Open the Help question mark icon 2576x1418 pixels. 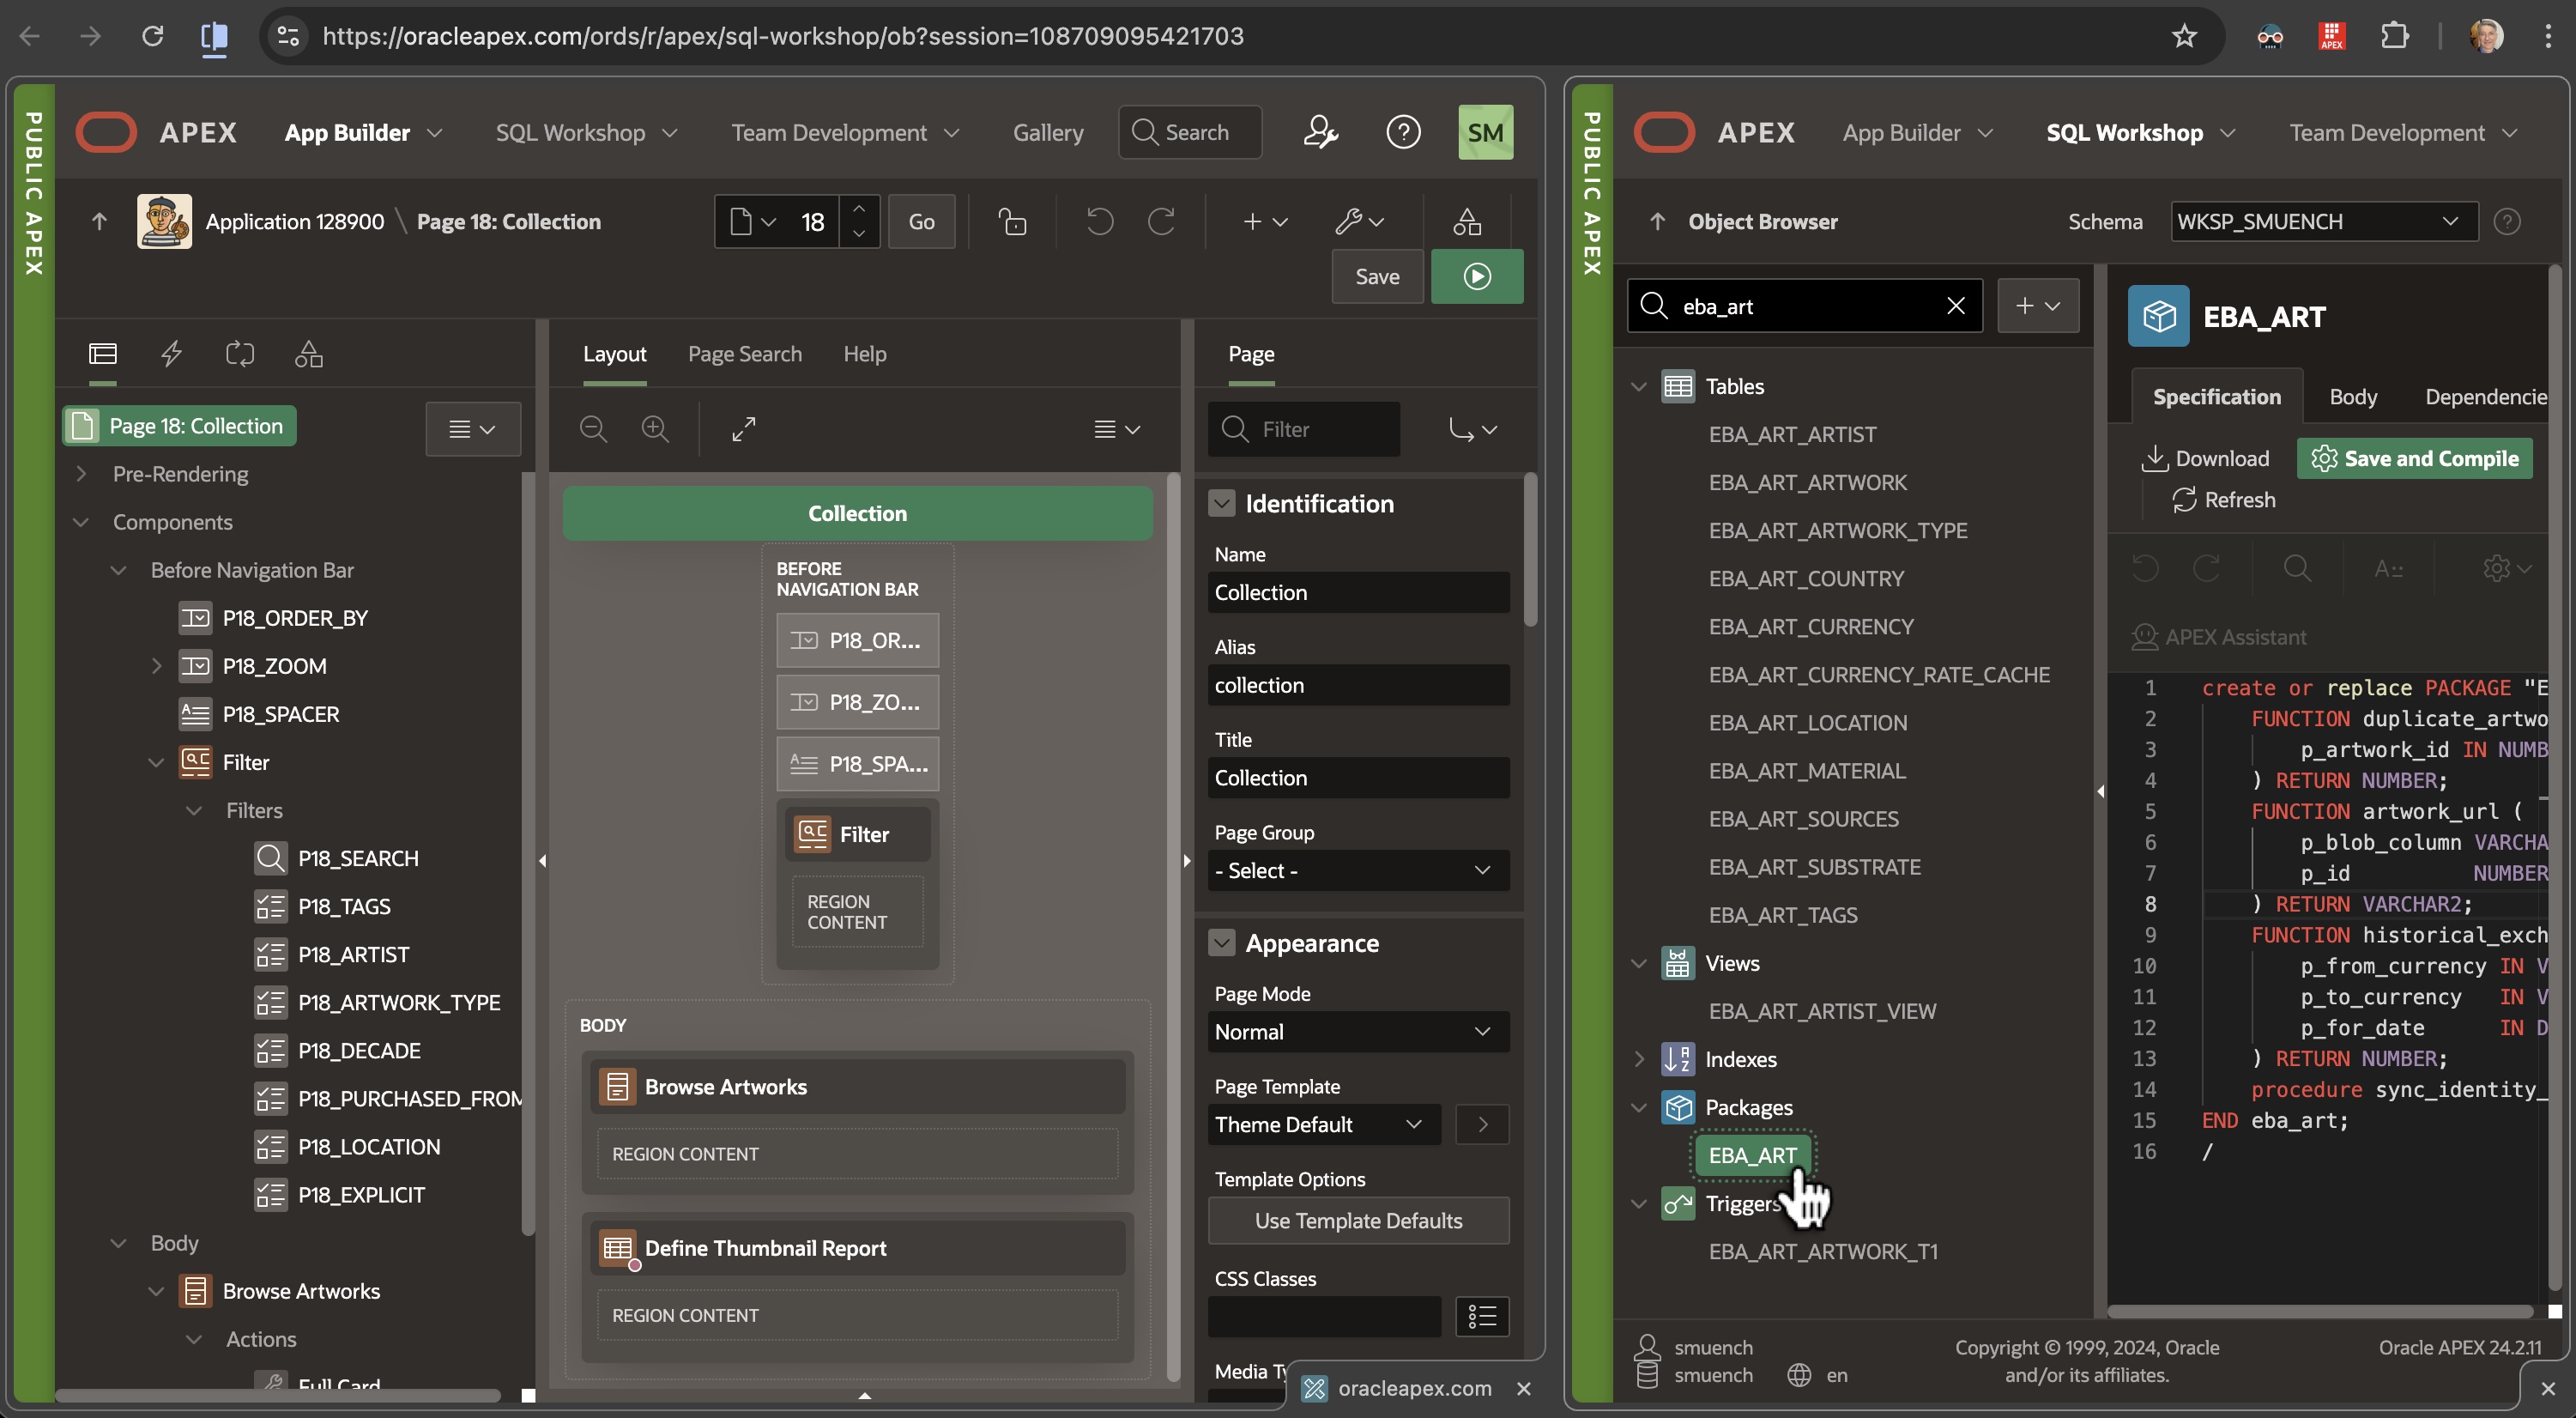click(1403, 132)
